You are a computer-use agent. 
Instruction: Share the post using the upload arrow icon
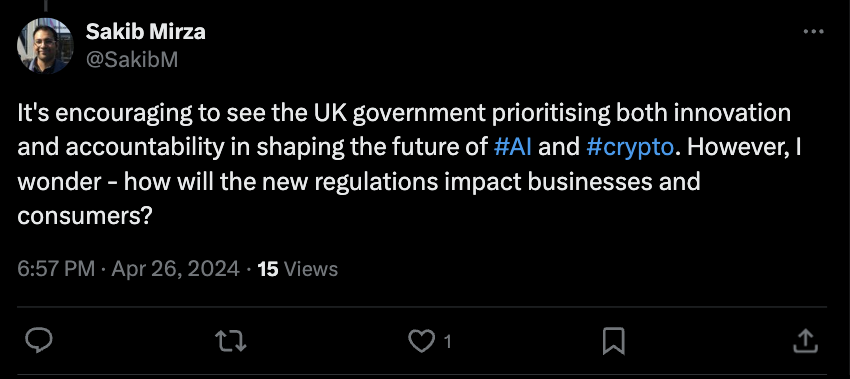tap(805, 341)
